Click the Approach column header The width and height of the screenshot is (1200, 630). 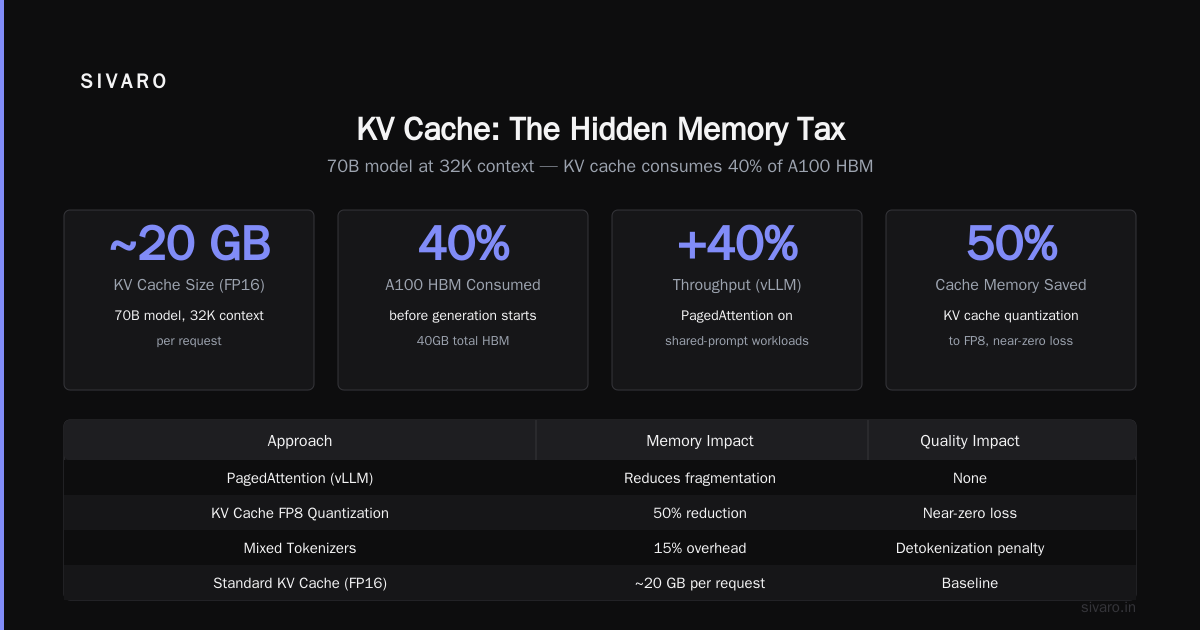(300, 440)
